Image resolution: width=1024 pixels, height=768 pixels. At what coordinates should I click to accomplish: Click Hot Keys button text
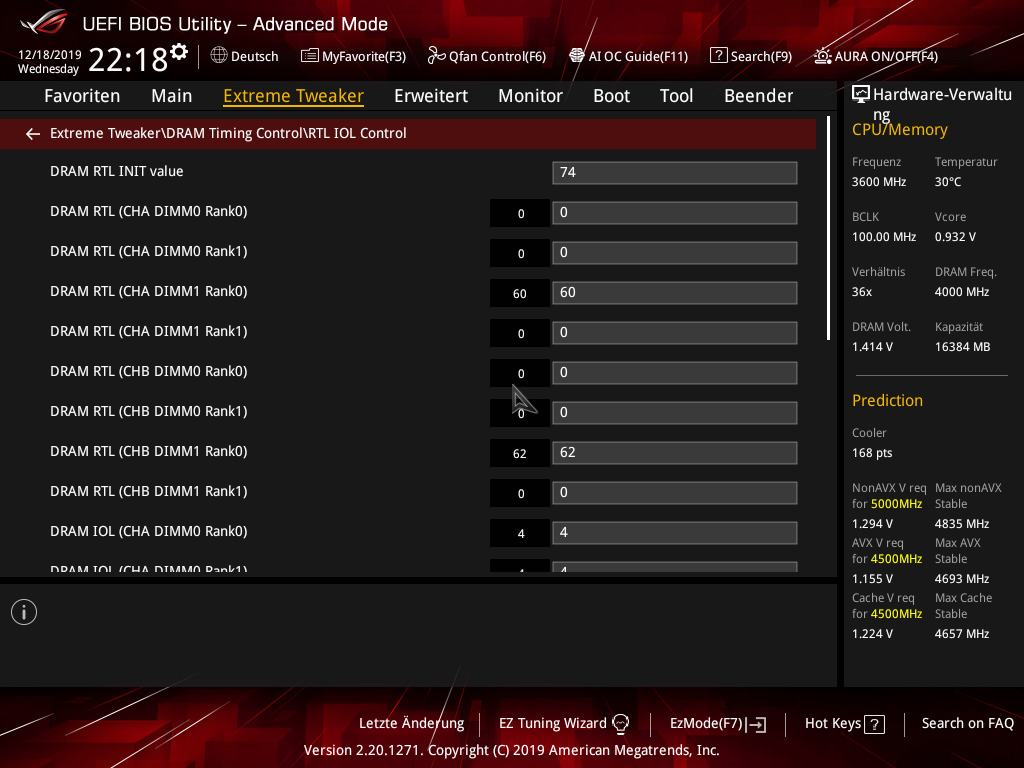tap(833, 724)
